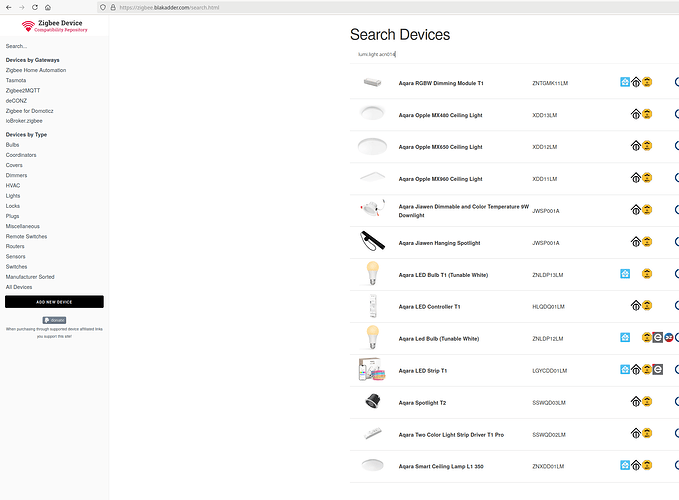Screen dimensions: 679x500
Task: Click blue Zigbee2MQTT icon on RGBW Dimming Module row
Action: pyautogui.click(x=625, y=82)
